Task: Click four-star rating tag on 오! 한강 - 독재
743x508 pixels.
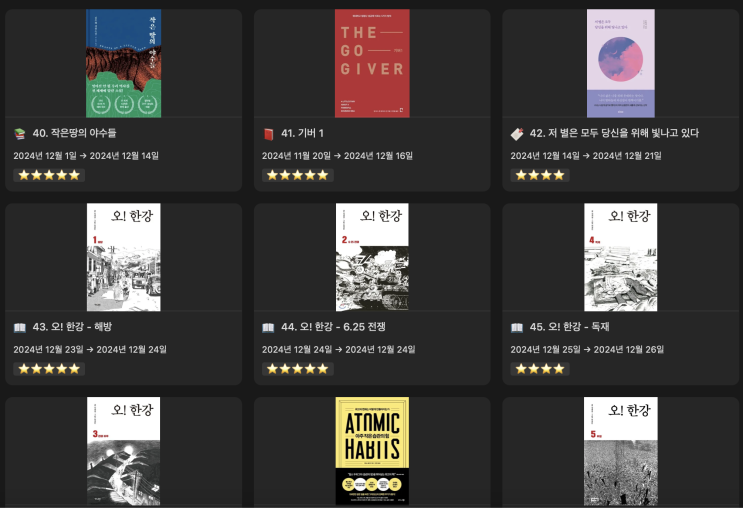Action: (x=540, y=369)
